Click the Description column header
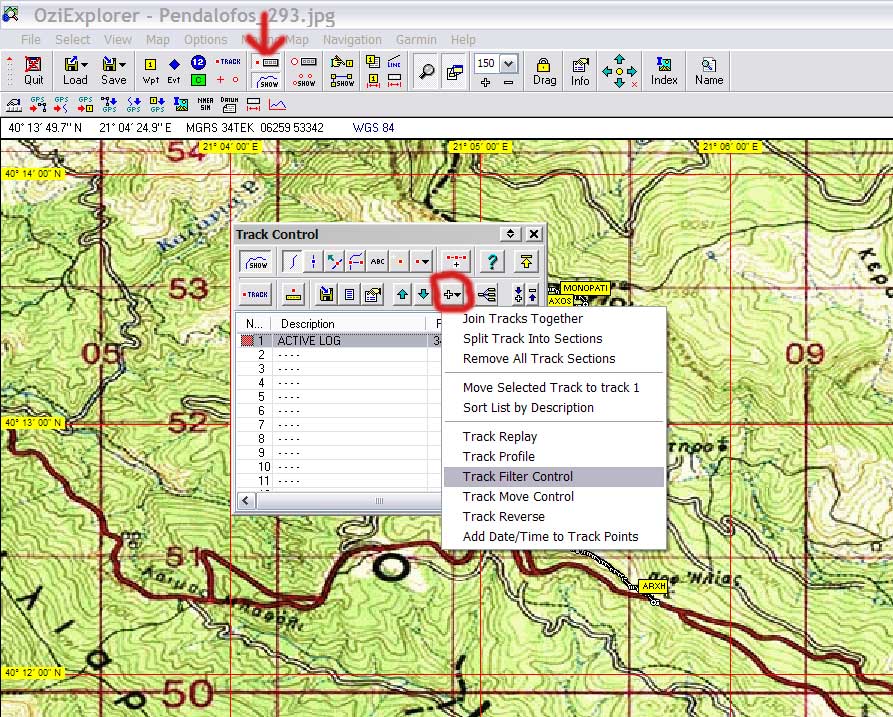Screen dimensions: 893x717 tap(308, 324)
